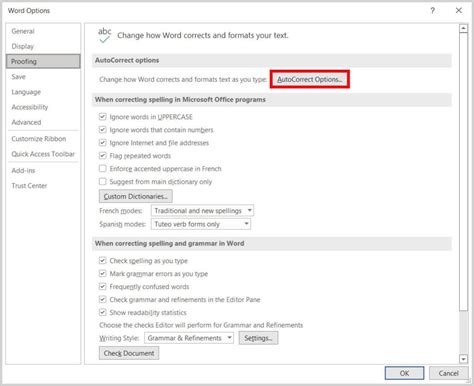Click the help question mark icon
Viewport: 474px width, 386px height.
[432, 11]
